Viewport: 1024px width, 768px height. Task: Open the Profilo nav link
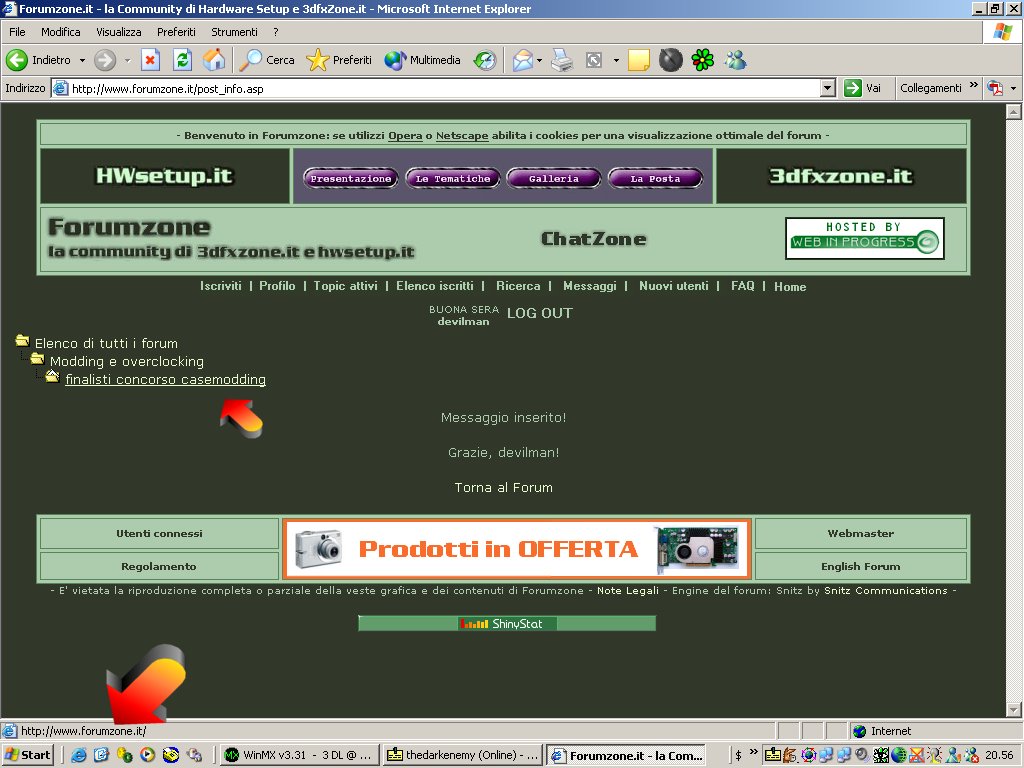click(277, 286)
